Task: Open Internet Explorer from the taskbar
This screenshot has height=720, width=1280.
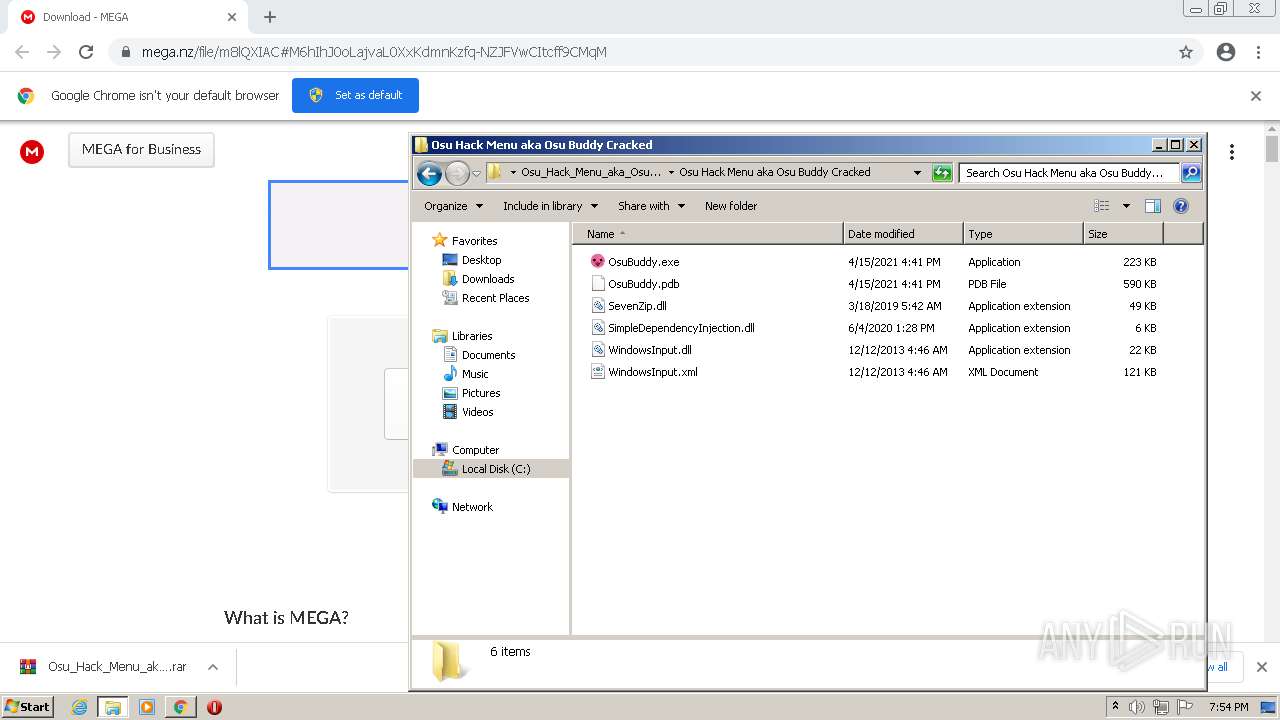Action: tap(80, 707)
